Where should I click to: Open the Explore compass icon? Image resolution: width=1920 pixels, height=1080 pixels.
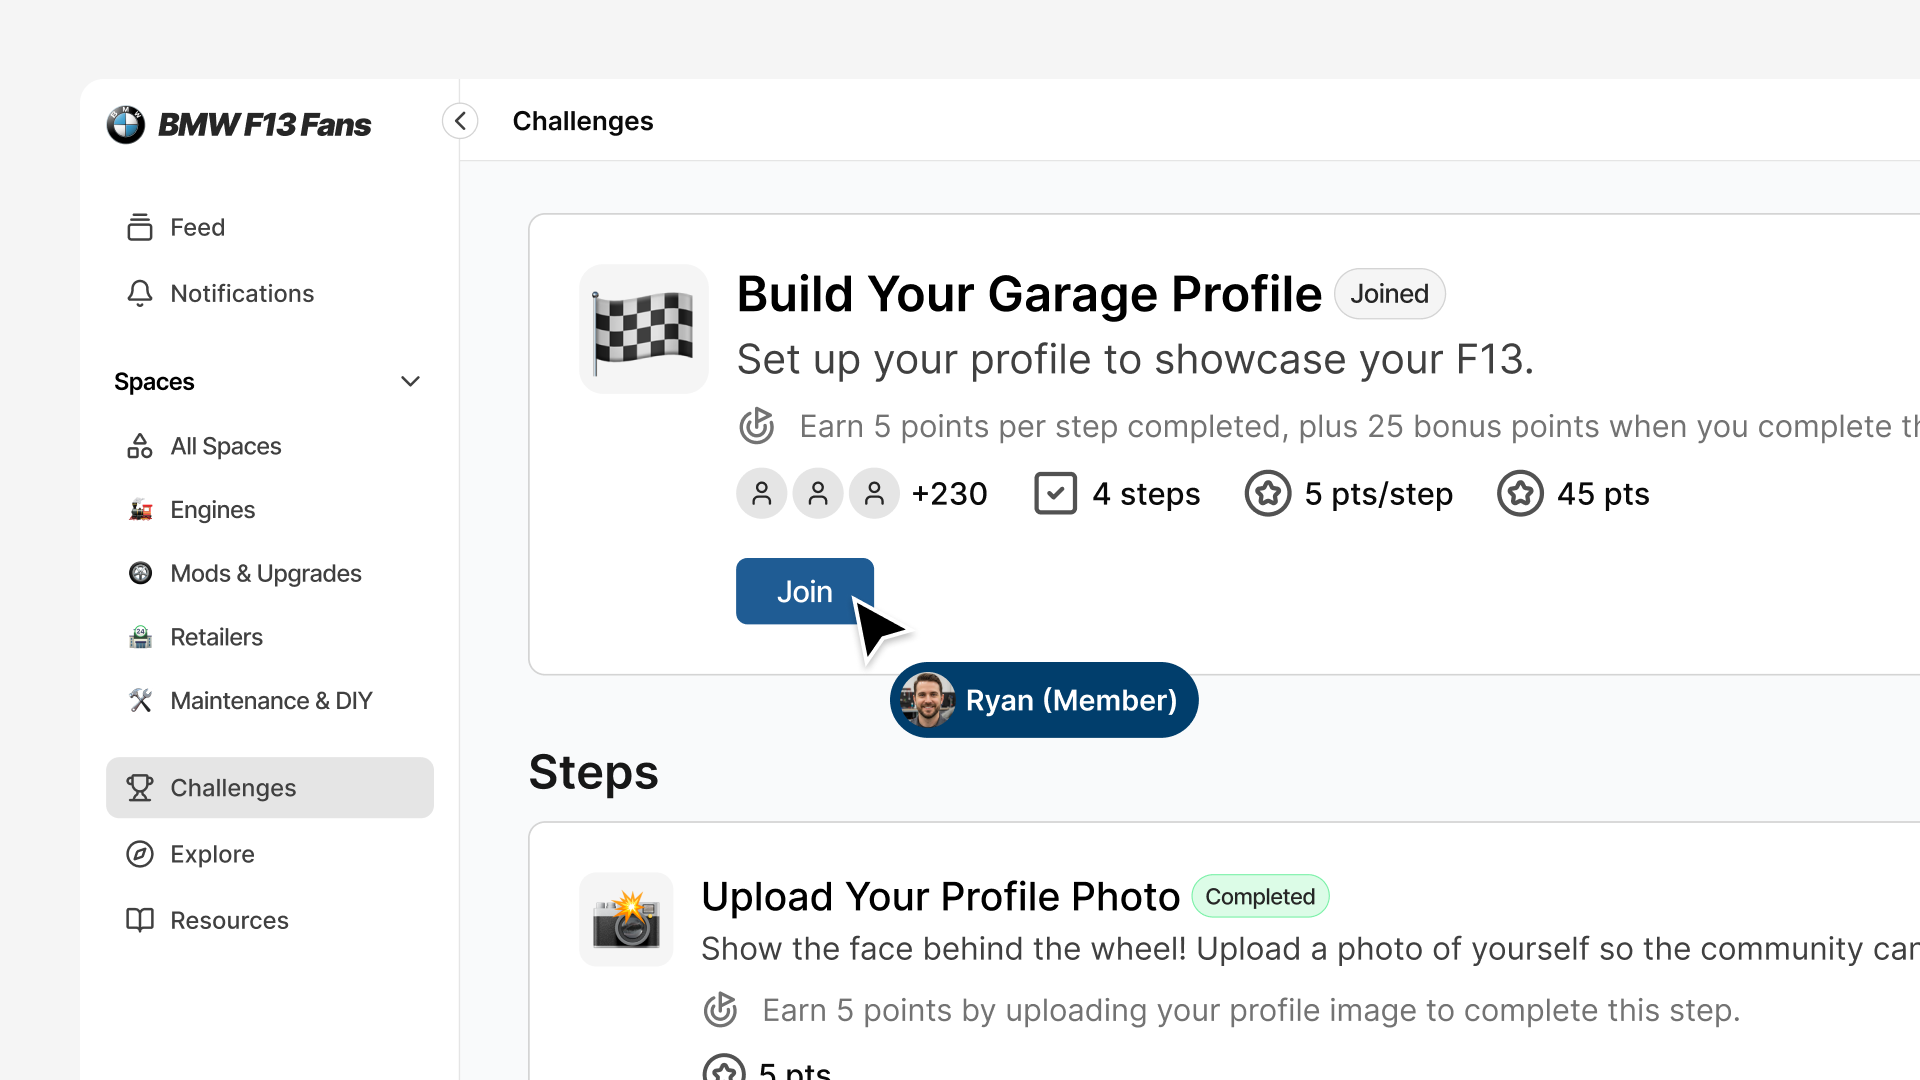[140, 854]
